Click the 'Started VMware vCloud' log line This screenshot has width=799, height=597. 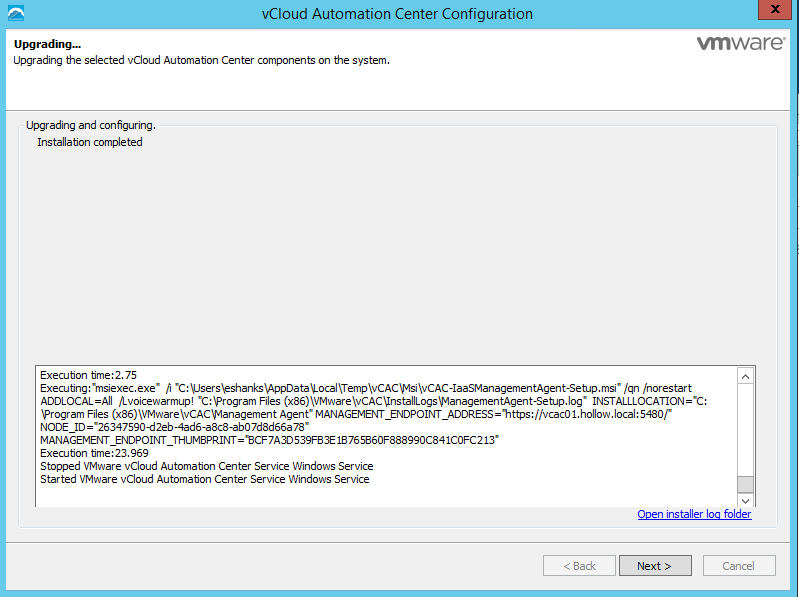point(204,479)
